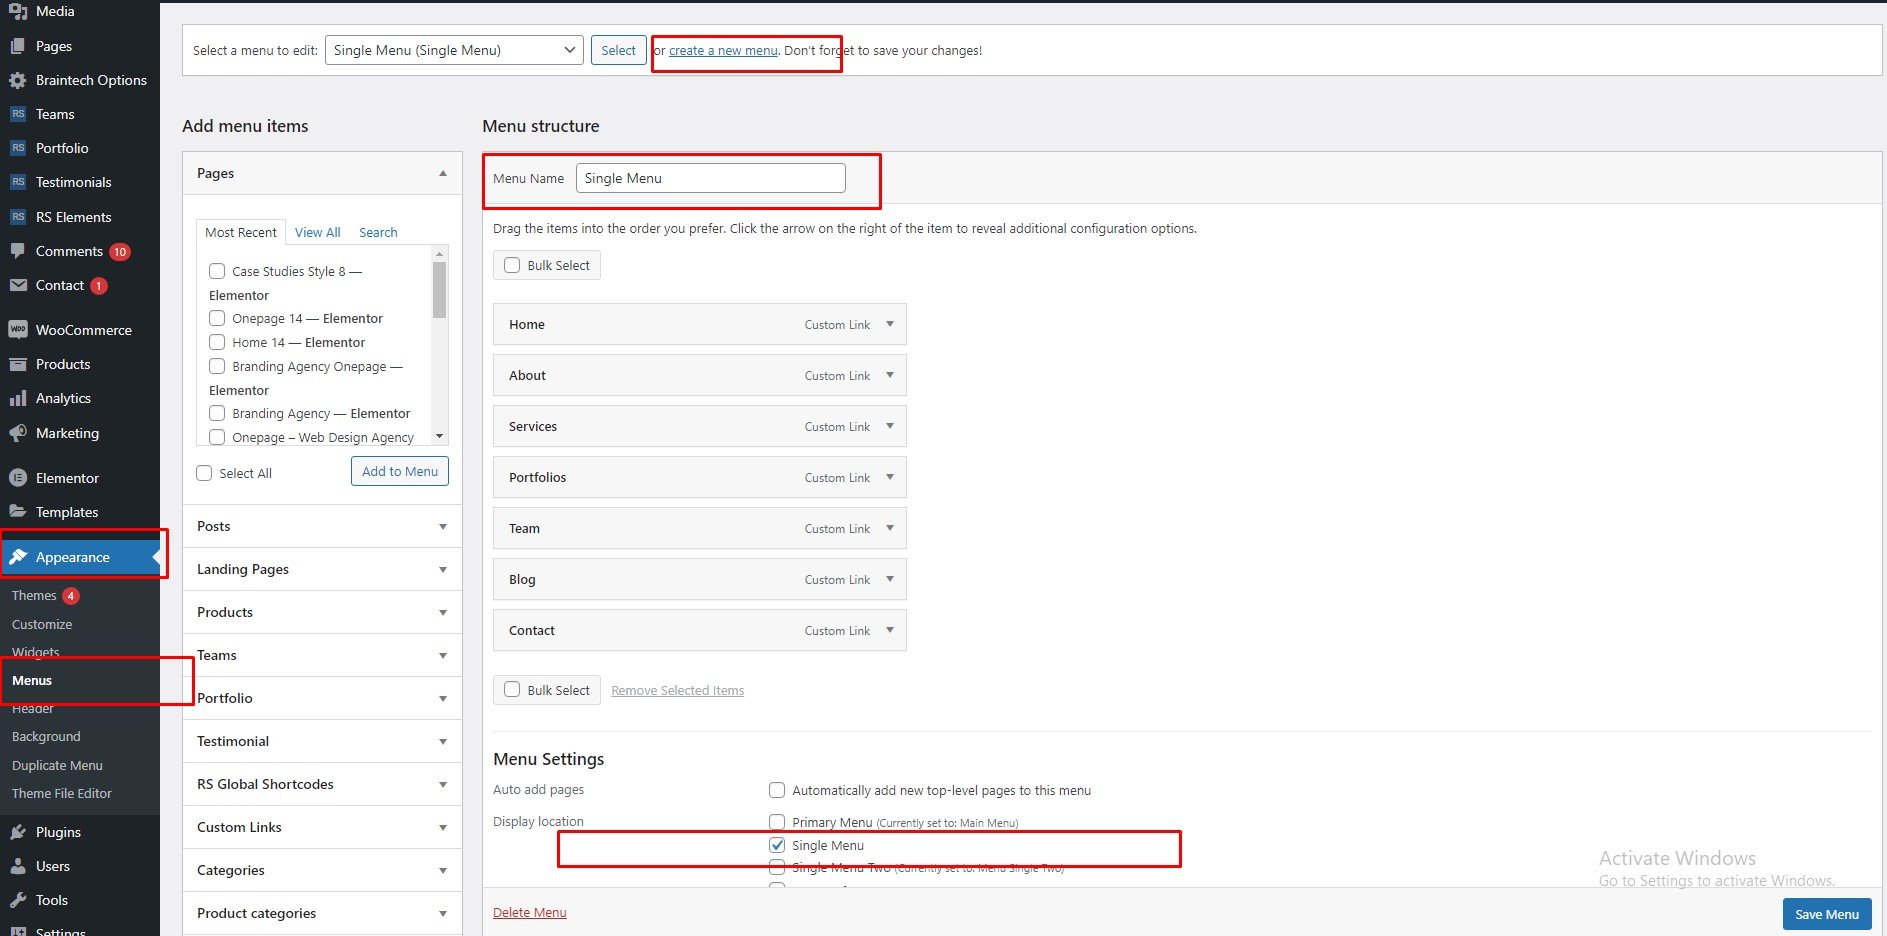The image size is (1887, 936).
Task: Click the Media sidebar icon
Action: [x=18, y=11]
